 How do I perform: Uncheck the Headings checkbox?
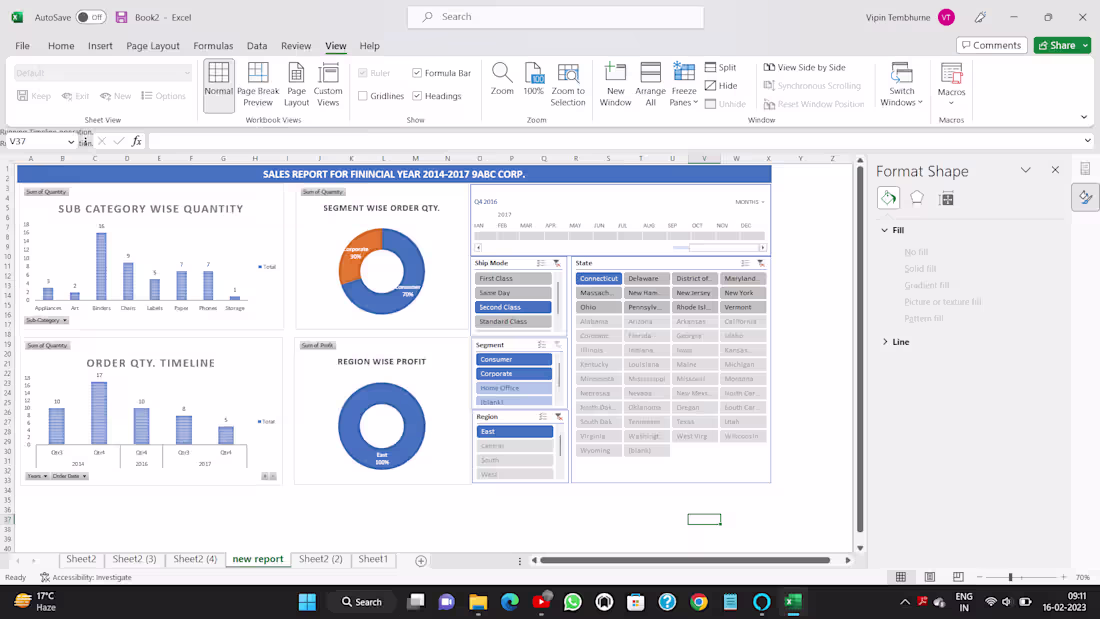pos(417,95)
